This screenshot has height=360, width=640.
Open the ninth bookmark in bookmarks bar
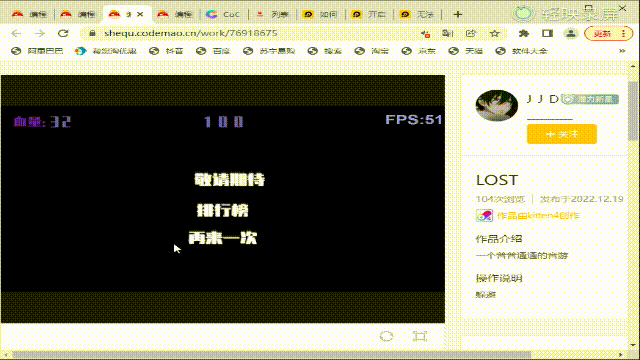click(x=466, y=51)
